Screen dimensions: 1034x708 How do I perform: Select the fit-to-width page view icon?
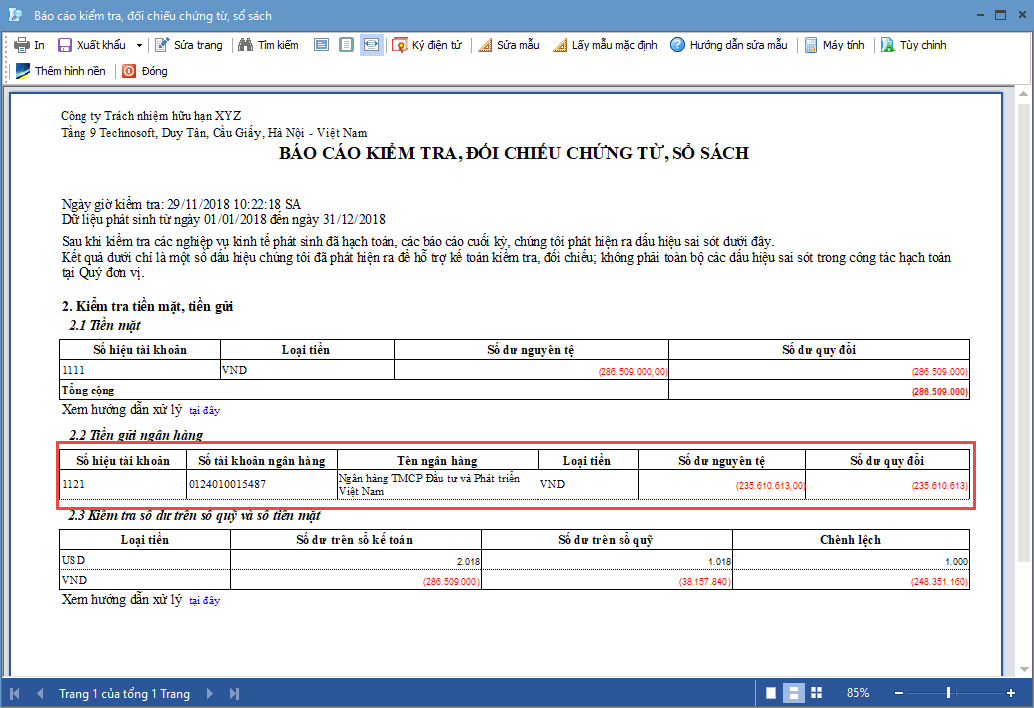(371, 45)
